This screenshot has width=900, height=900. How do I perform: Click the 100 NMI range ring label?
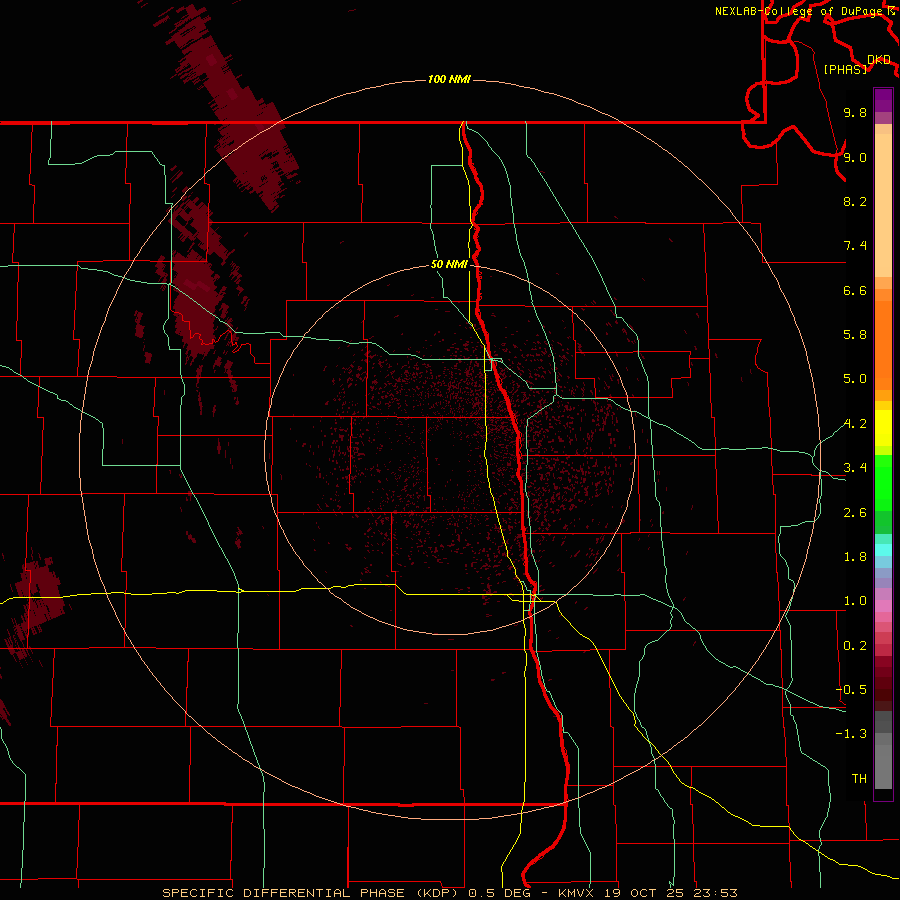click(x=449, y=79)
